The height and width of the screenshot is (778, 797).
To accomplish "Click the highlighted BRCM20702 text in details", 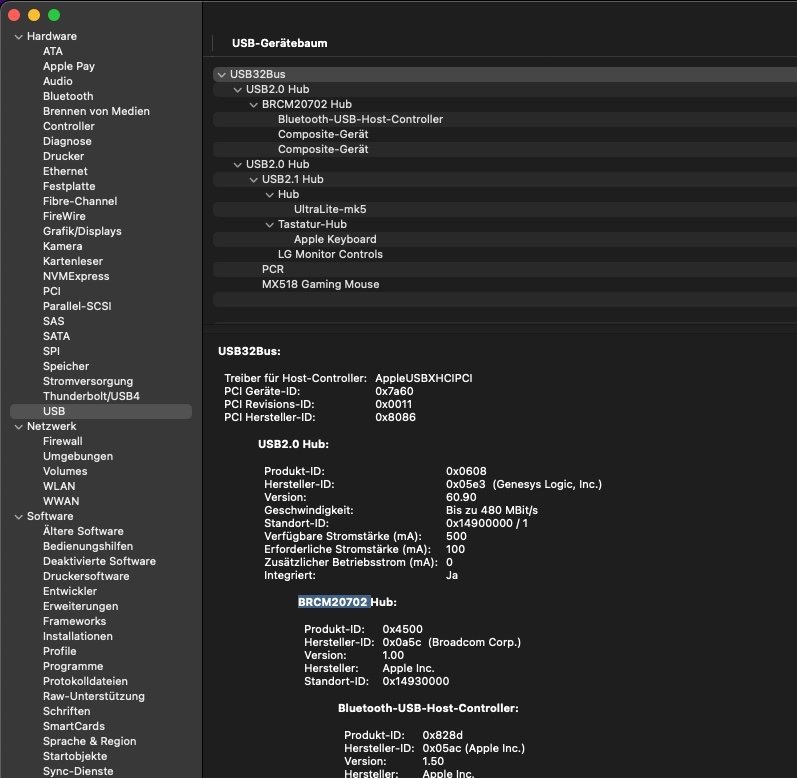I will click(x=332, y=602).
